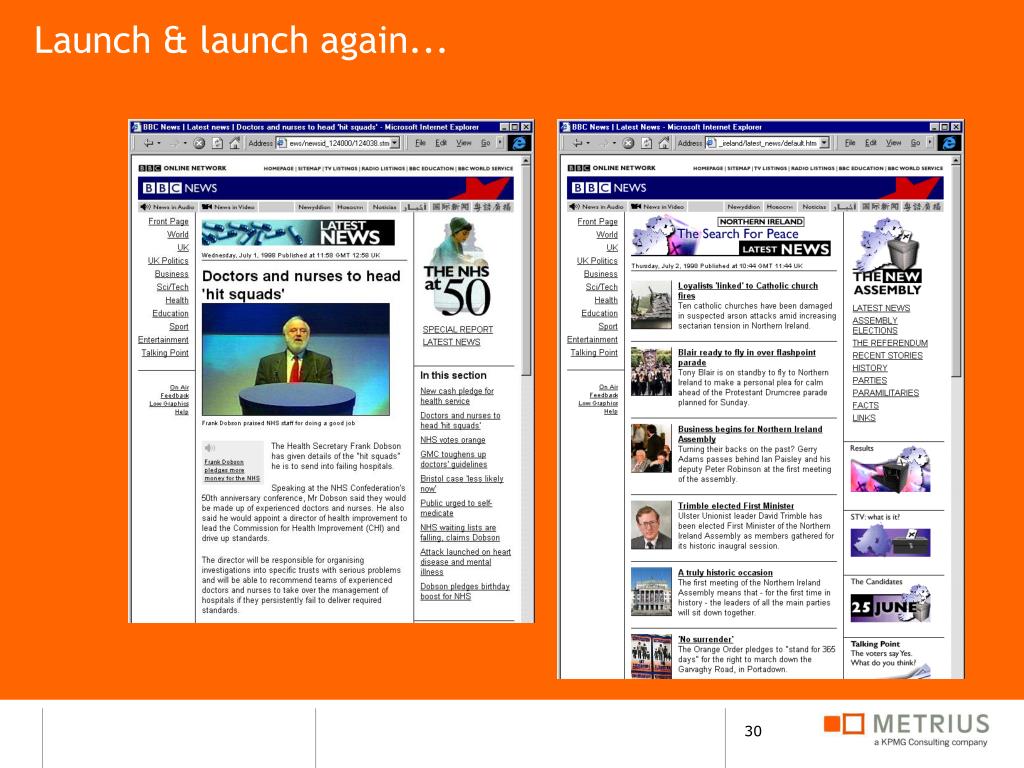Image resolution: width=1024 pixels, height=768 pixels.
Task: Expand menu bar chevron in right window
Action: [930, 142]
